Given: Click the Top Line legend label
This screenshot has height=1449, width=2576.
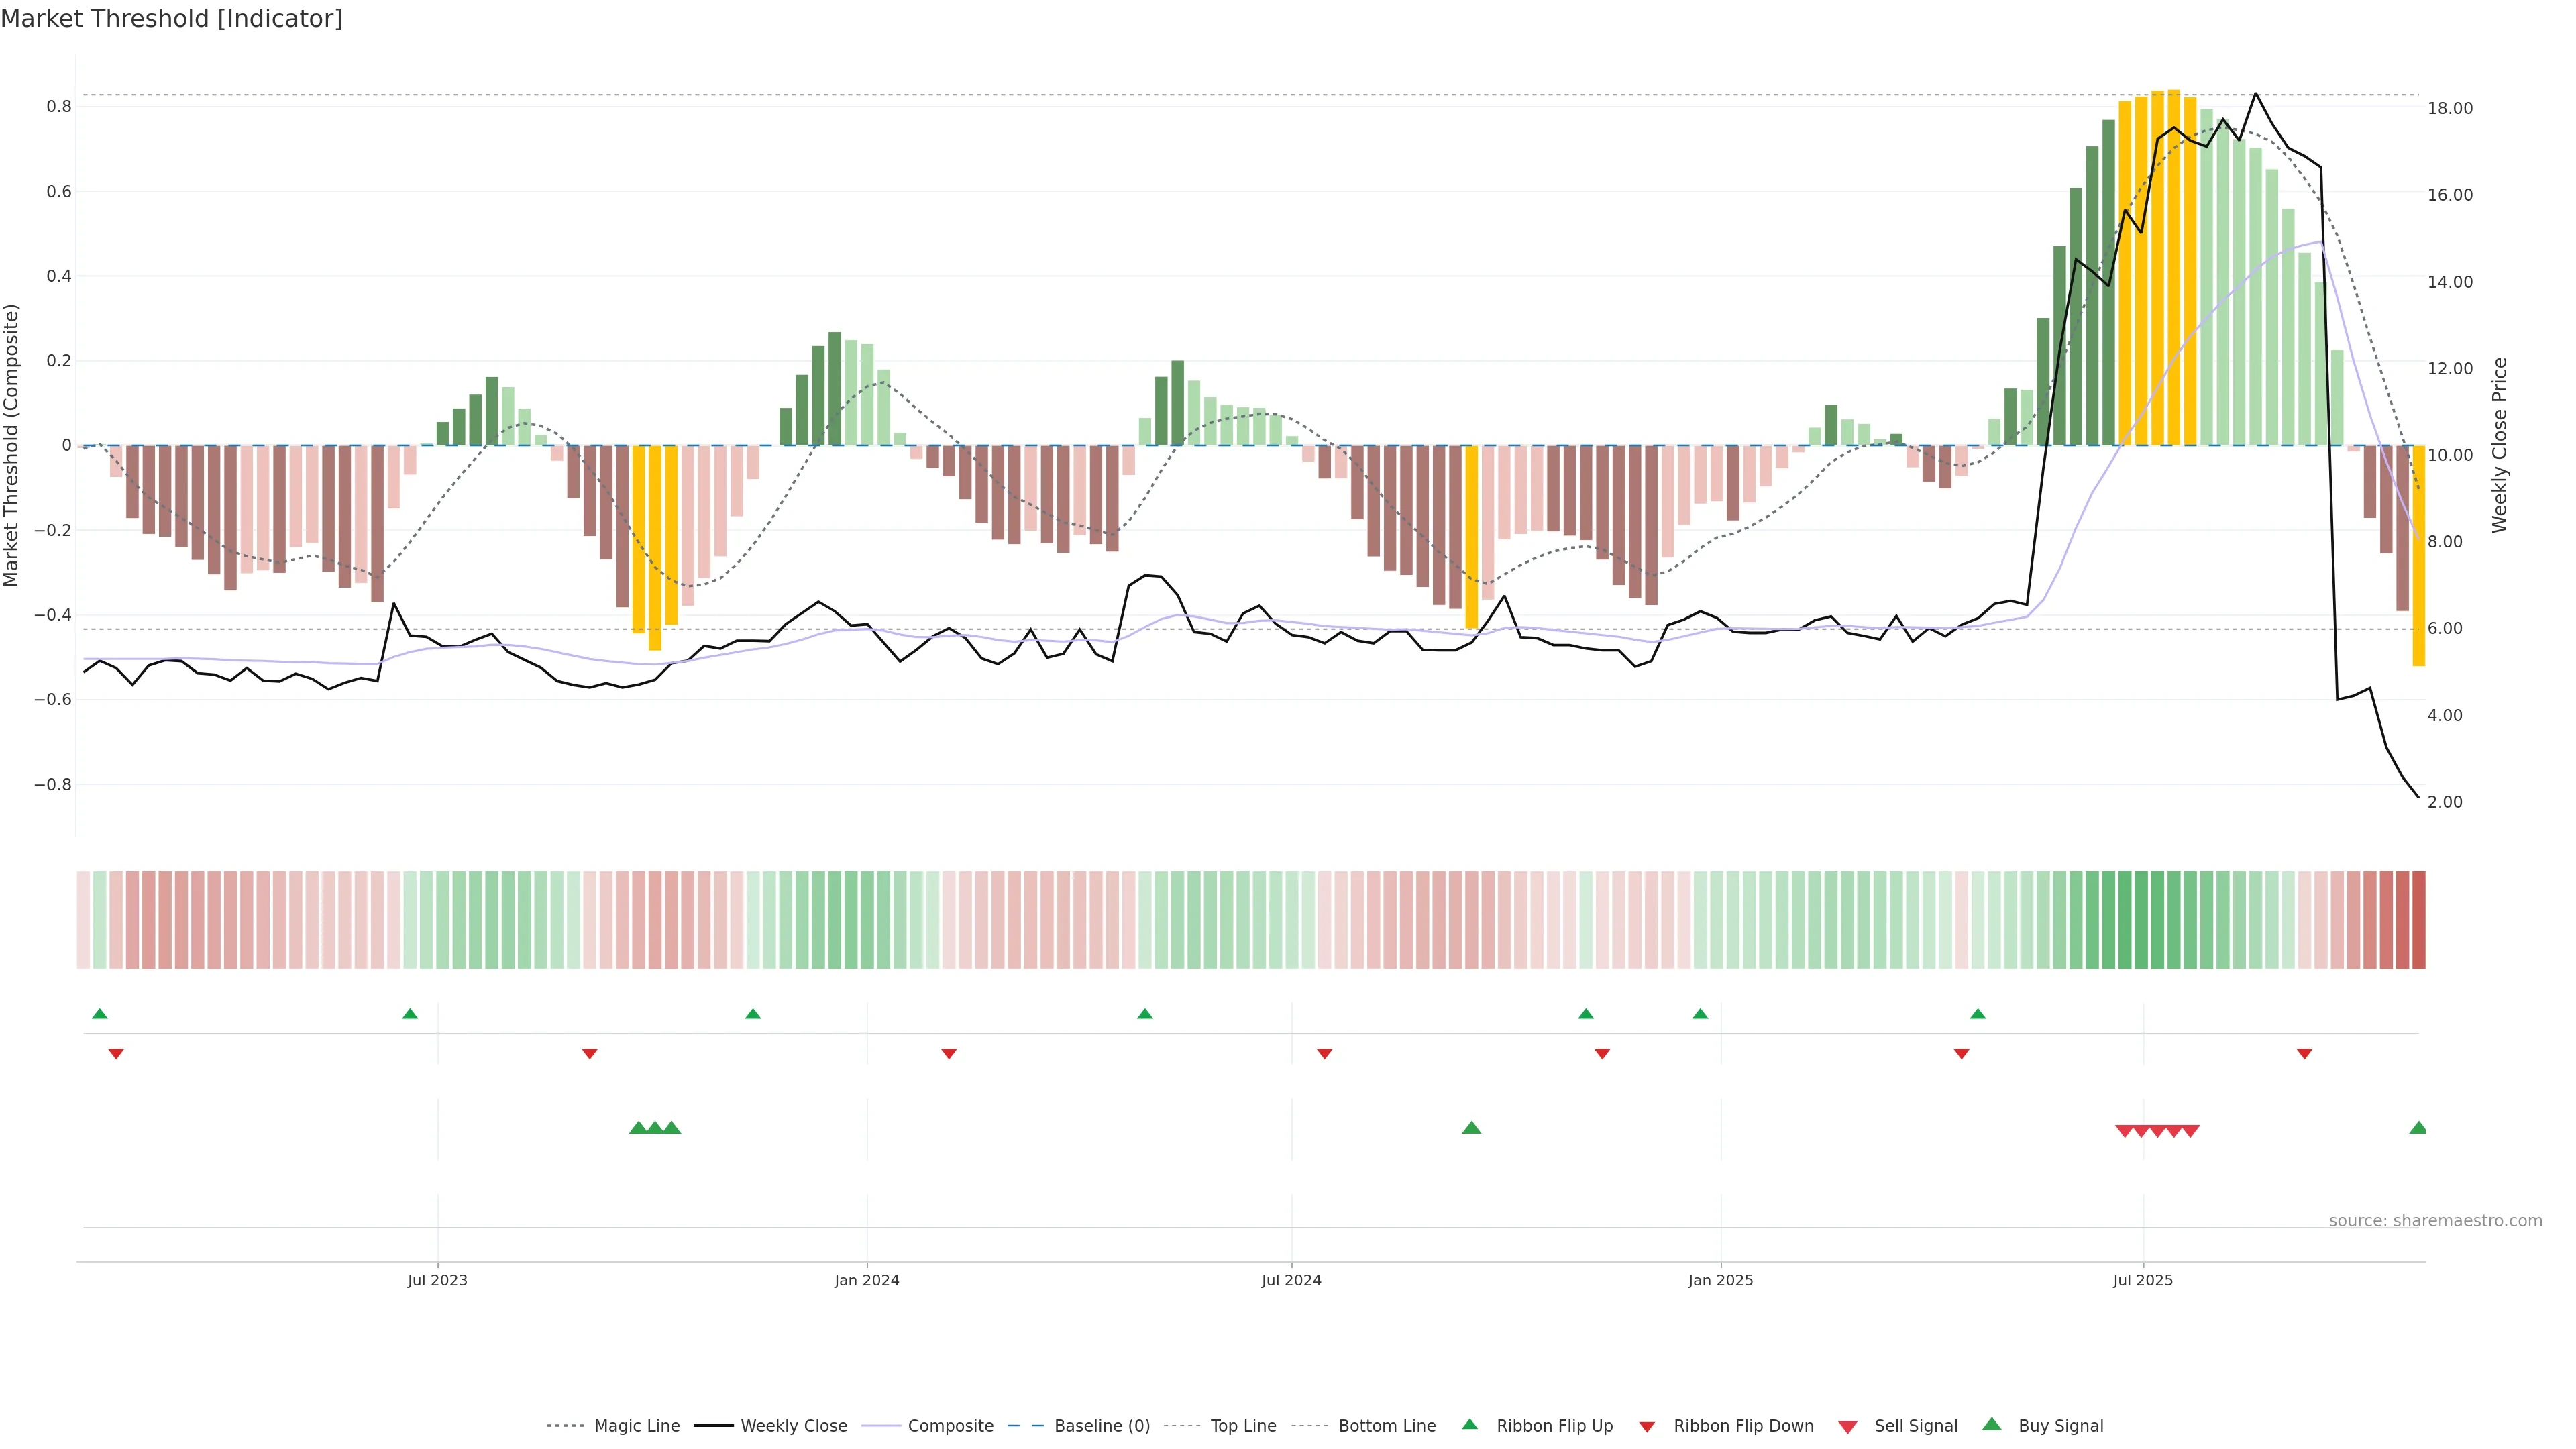Looking at the screenshot, I should pos(1243,1425).
